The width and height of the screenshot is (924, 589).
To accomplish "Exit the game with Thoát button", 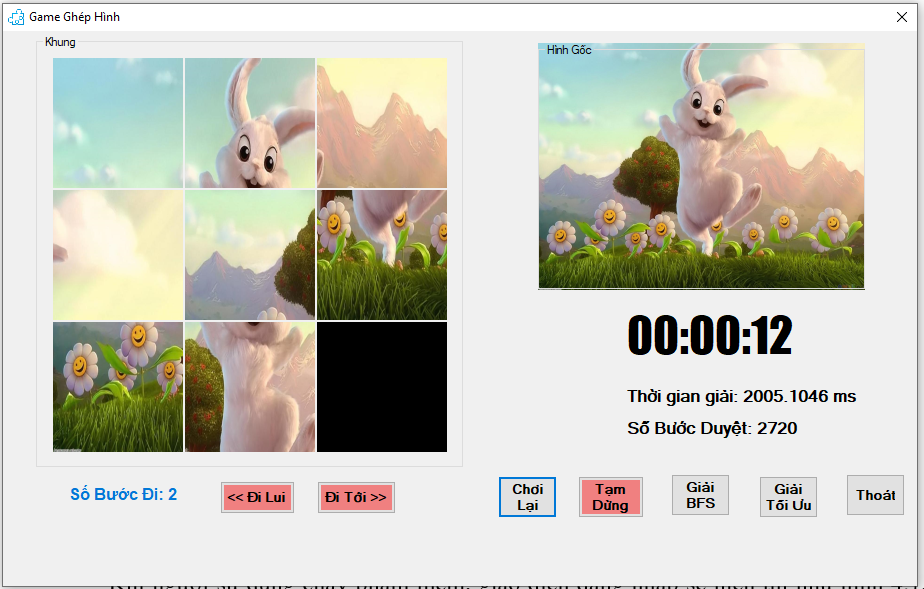I will point(876,495).
